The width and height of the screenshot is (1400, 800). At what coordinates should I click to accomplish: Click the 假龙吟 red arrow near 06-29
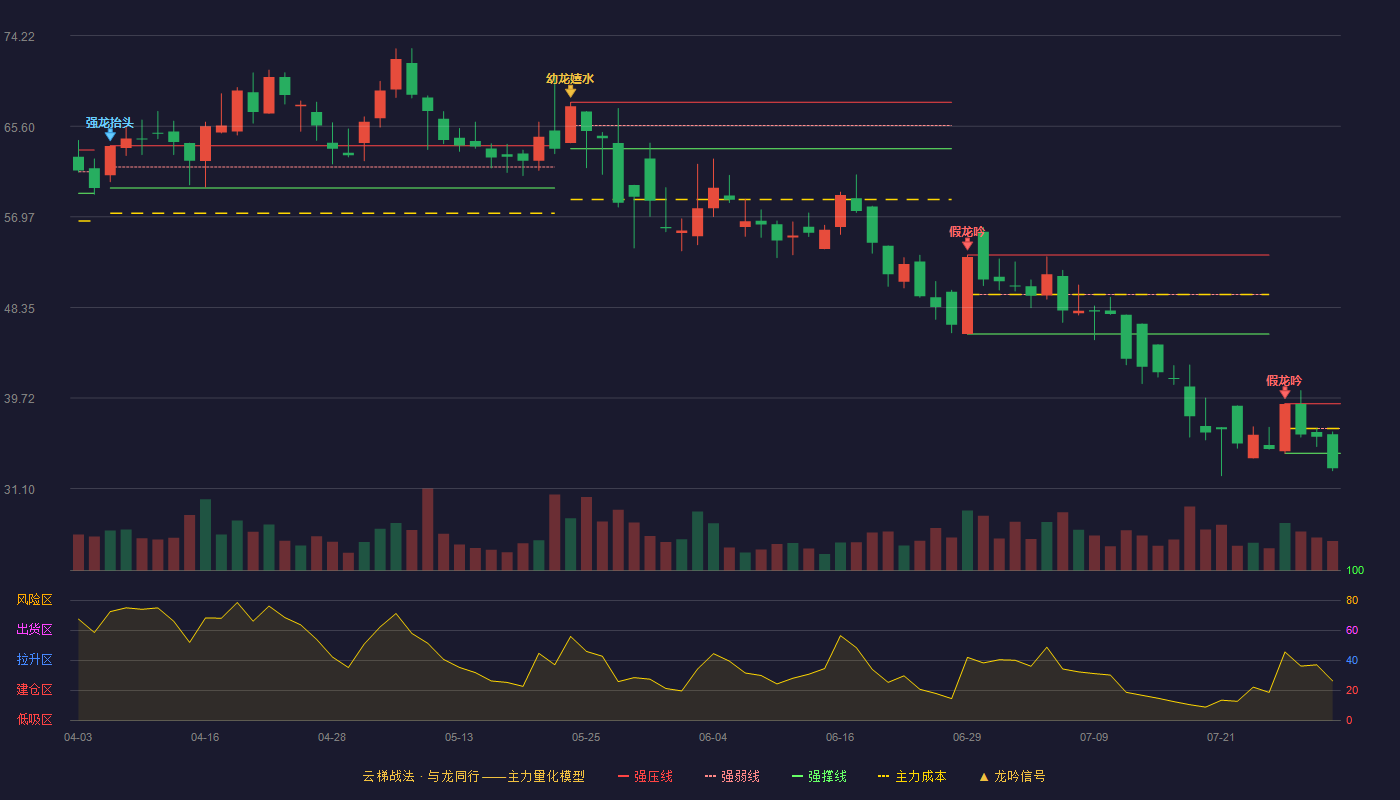point(967,244)
